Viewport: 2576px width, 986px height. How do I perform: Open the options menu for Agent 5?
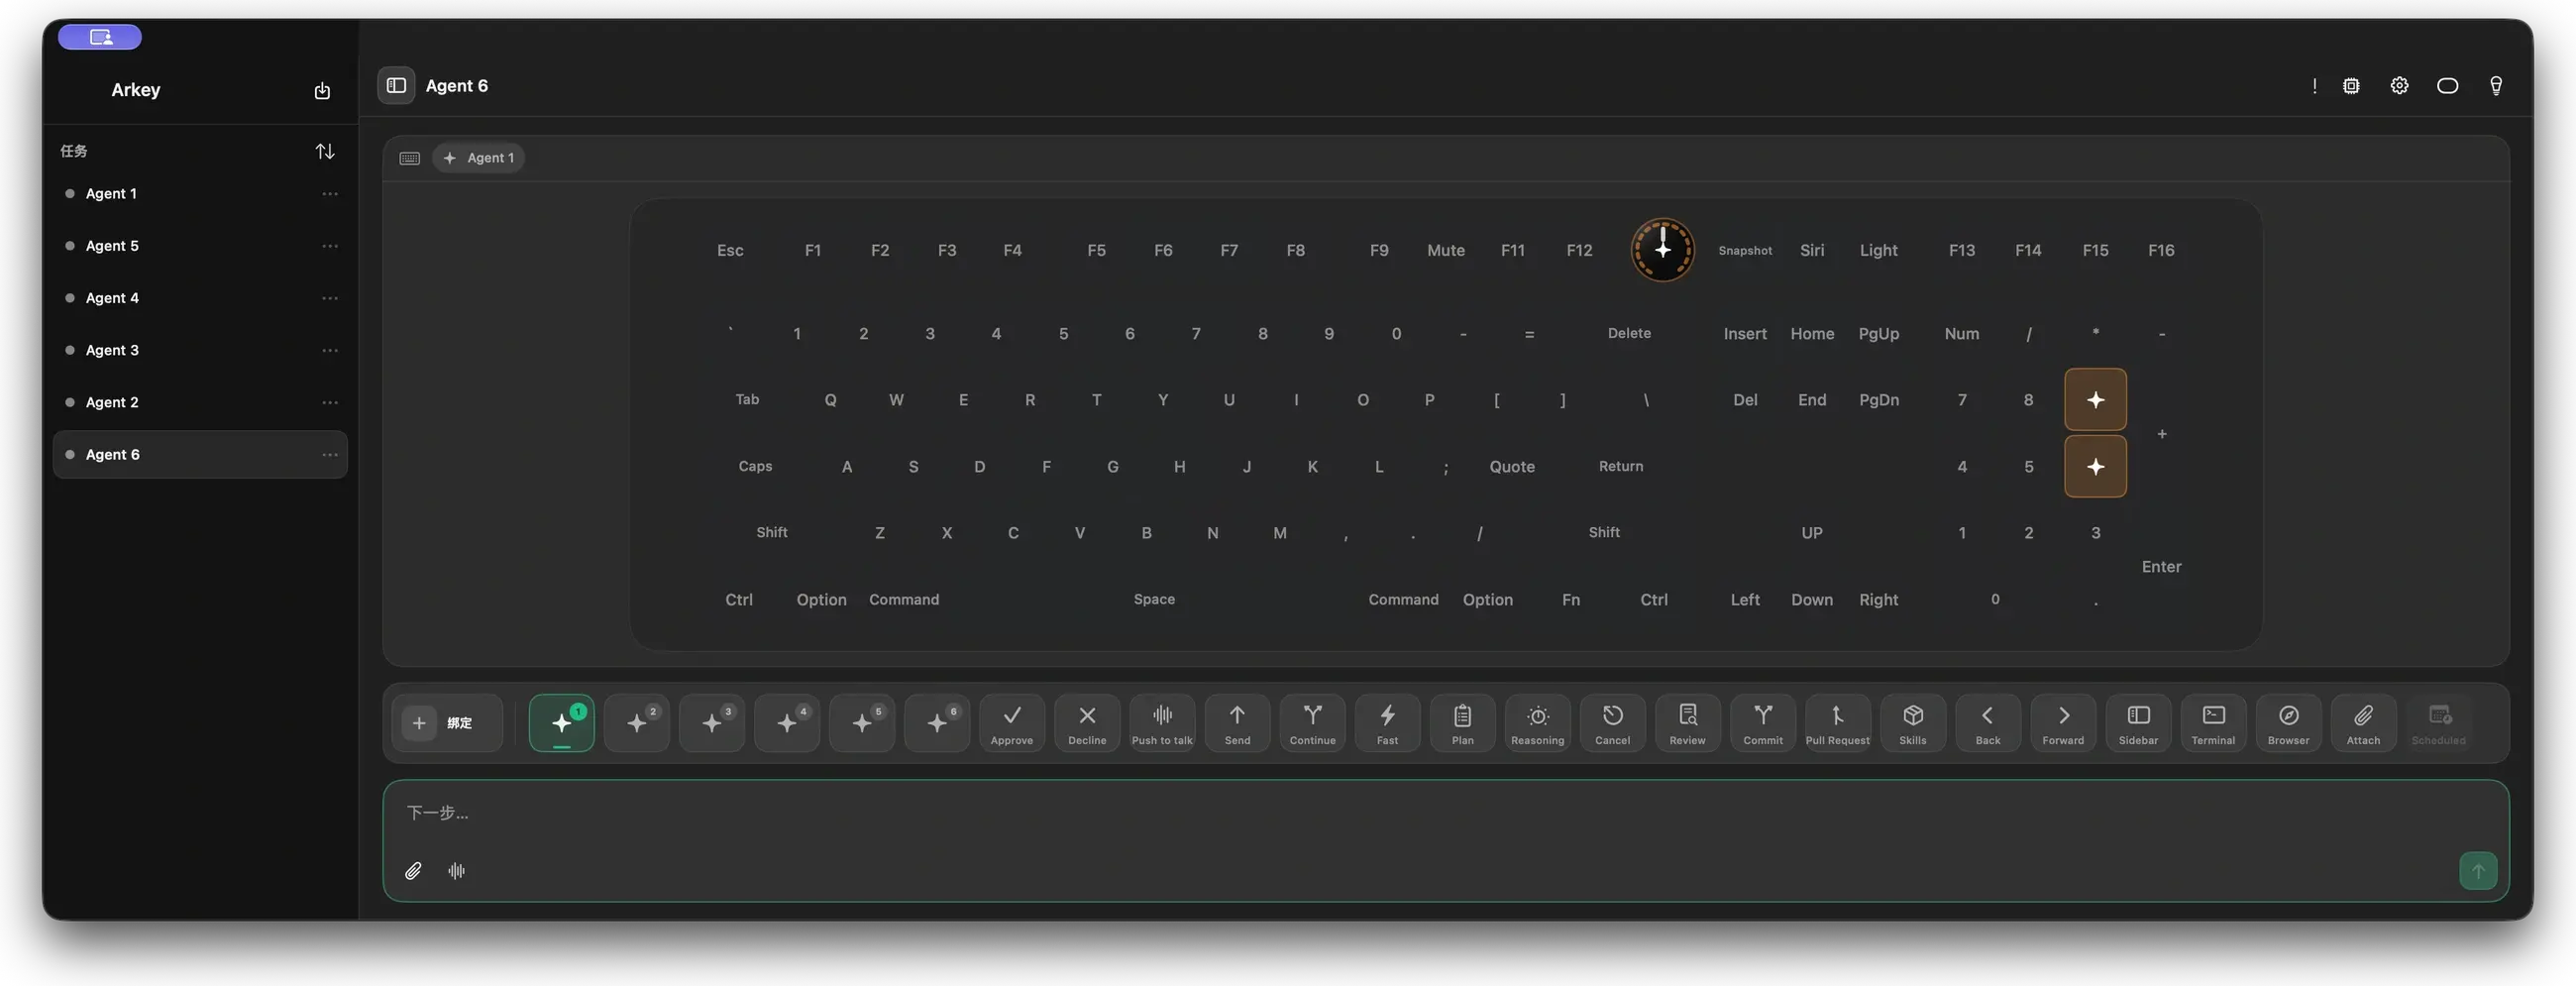pyautogui.click(x=330, y=245)
